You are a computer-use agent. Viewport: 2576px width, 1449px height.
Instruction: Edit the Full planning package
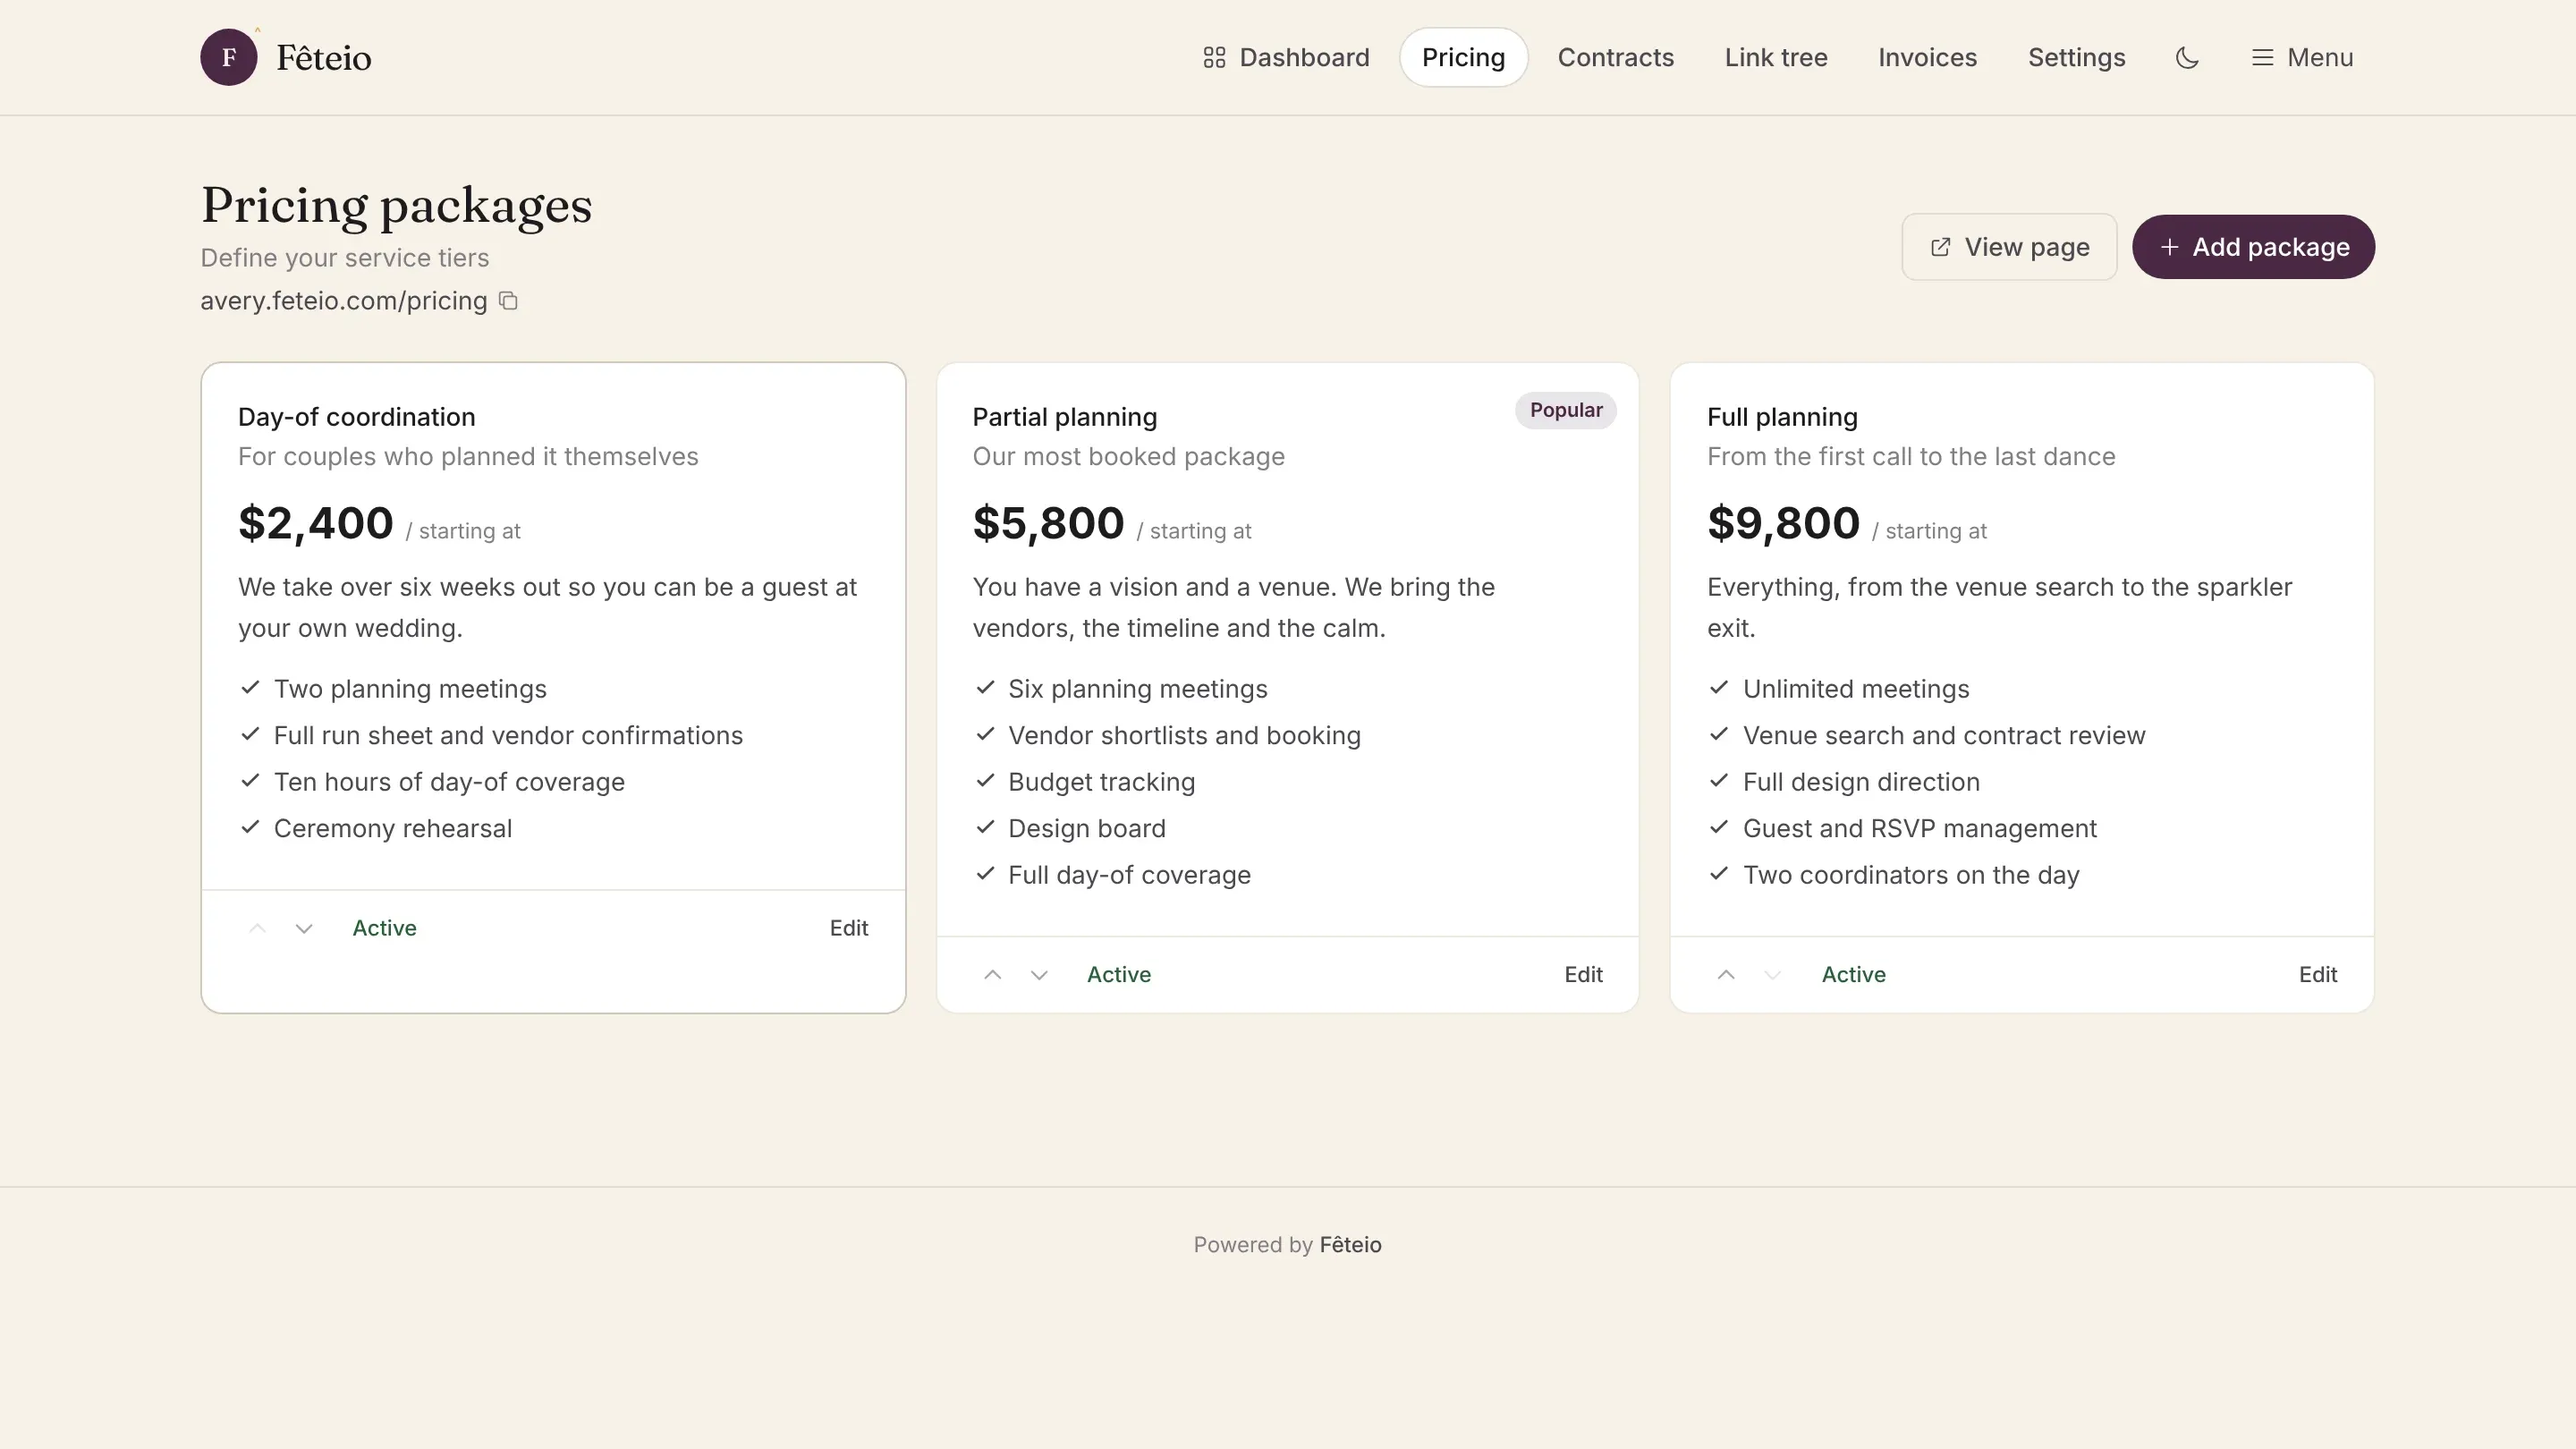(2317, 974)
